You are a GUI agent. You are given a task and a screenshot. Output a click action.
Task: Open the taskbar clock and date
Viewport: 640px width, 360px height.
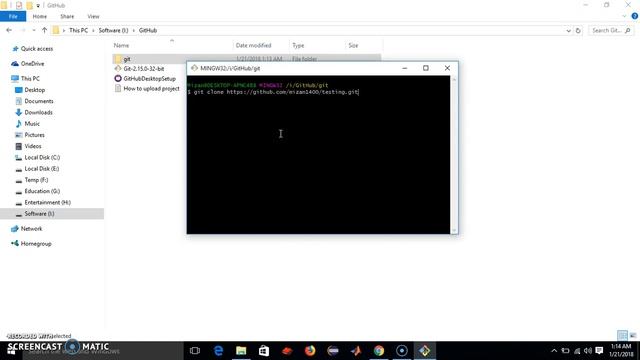tap(621, 351)
